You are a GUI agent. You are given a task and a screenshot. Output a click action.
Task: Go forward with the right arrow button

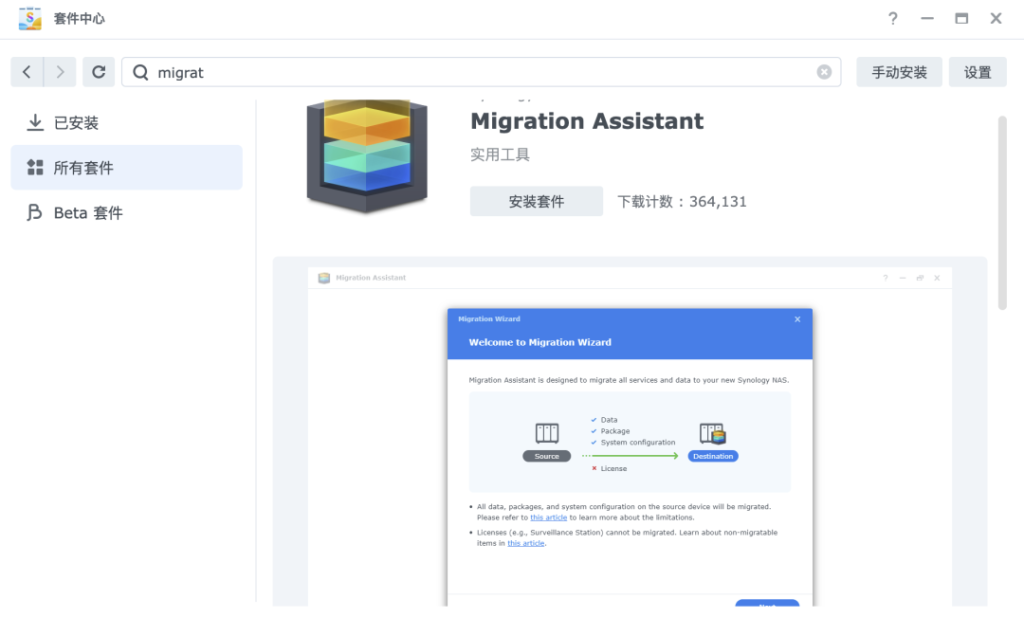[x=60, y=72]
